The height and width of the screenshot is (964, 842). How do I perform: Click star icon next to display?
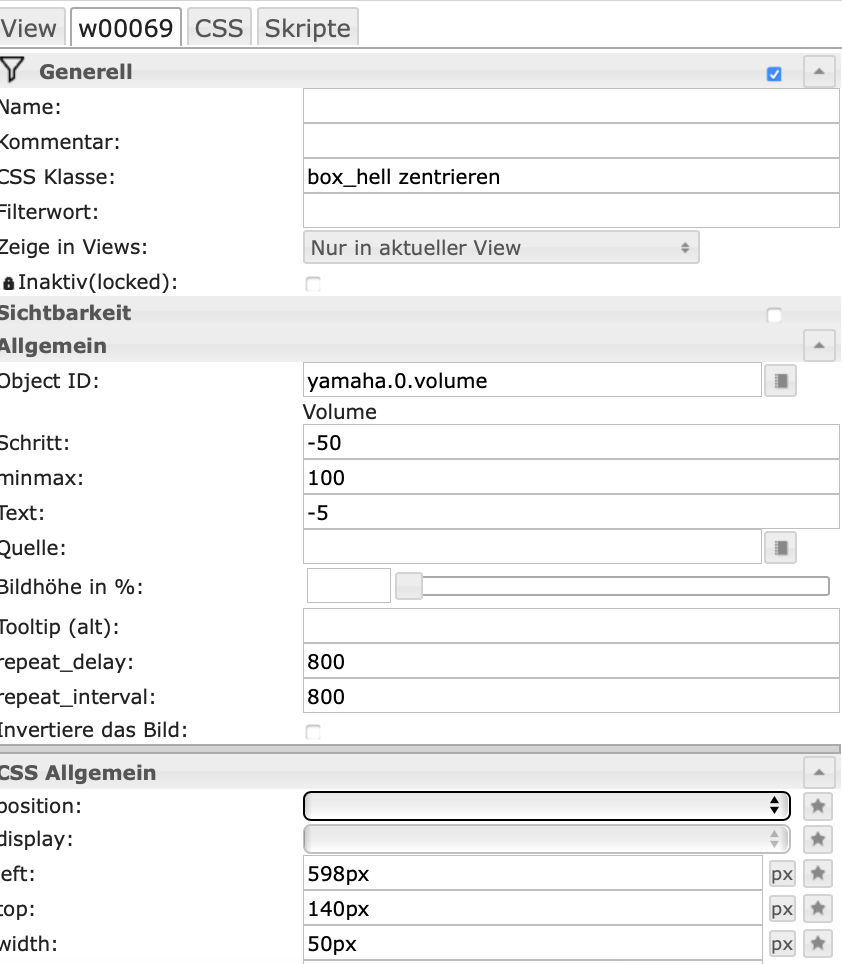coord(818,839)
